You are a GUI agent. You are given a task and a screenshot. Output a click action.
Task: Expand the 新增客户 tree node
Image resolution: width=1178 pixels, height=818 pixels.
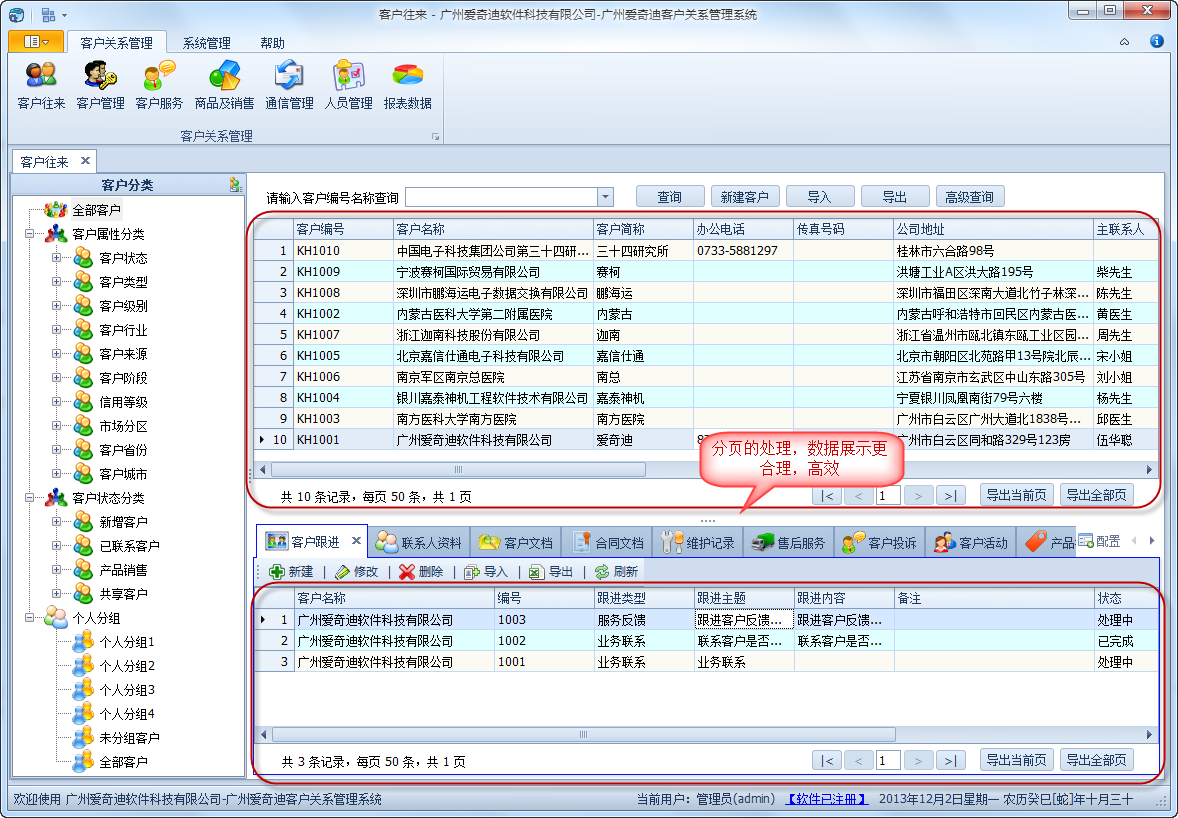56,521
